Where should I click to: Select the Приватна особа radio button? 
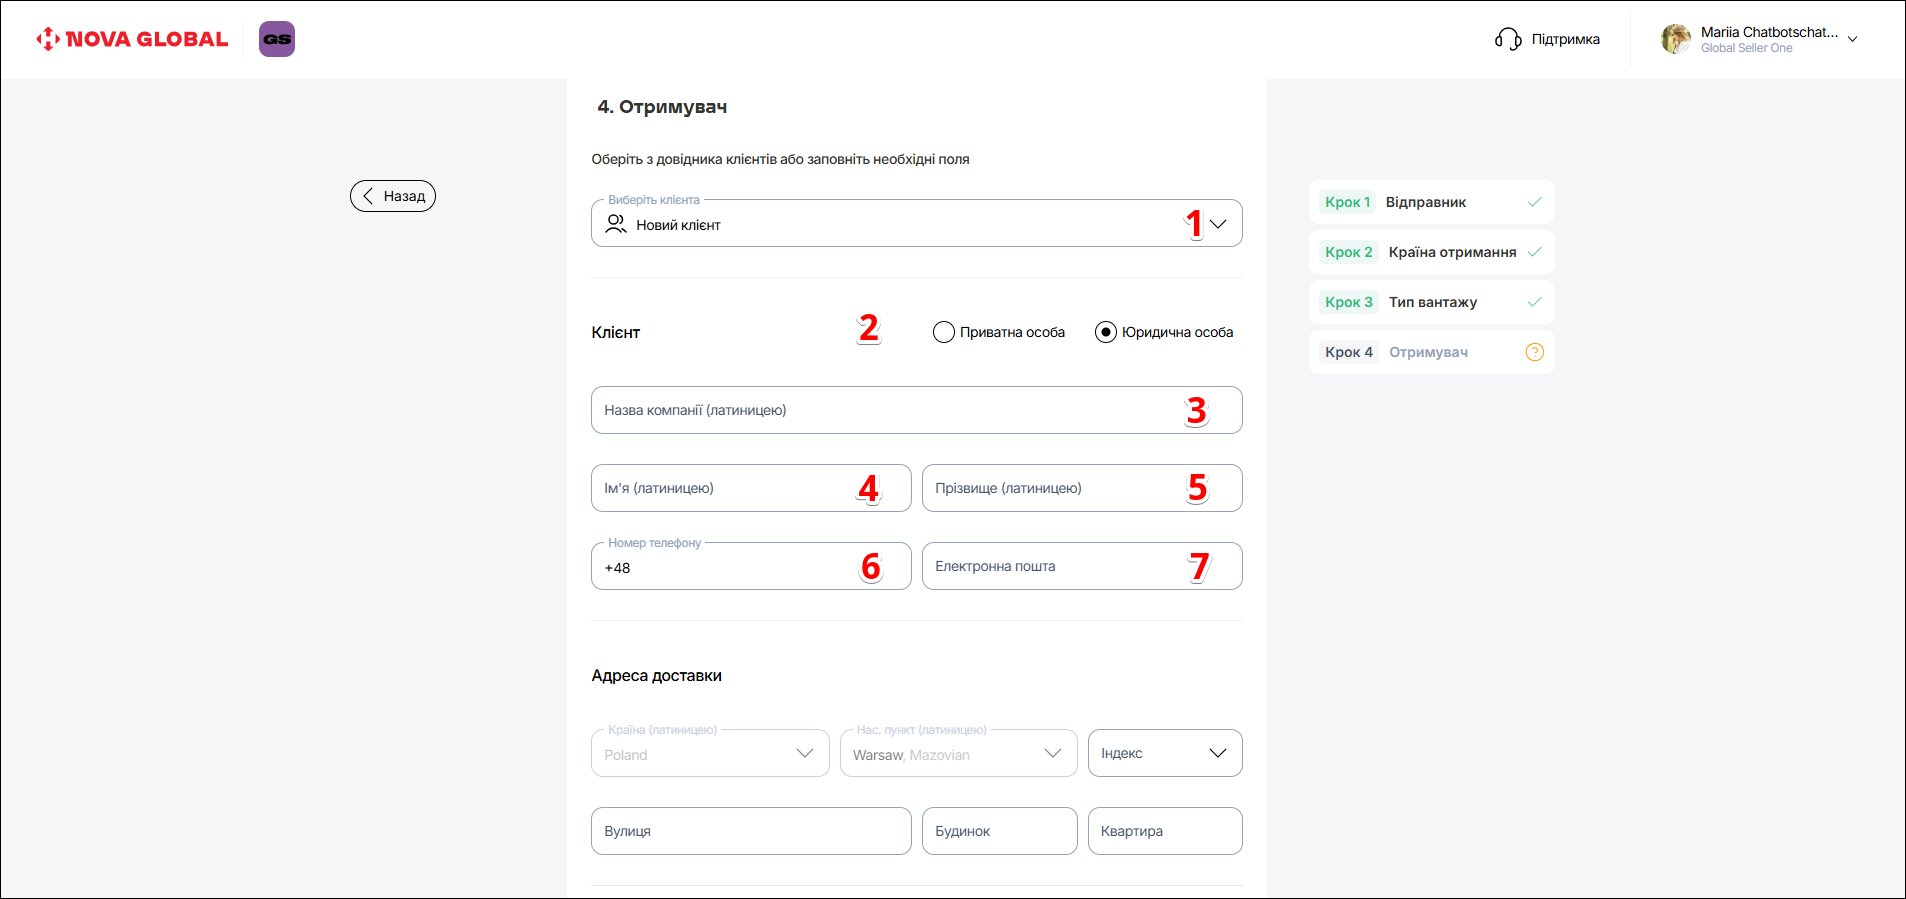click(x=943, y=332)
